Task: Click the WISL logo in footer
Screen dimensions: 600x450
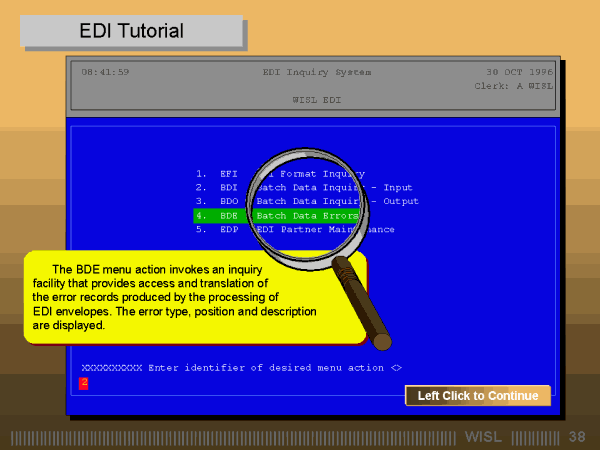Action: 487,437
